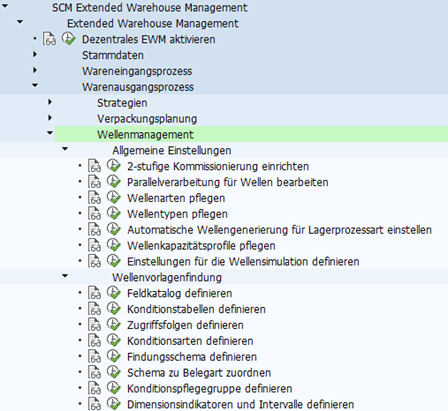Expand the Strategien node
The width and height of the screenshot is (448, 411).
point(50,102)
